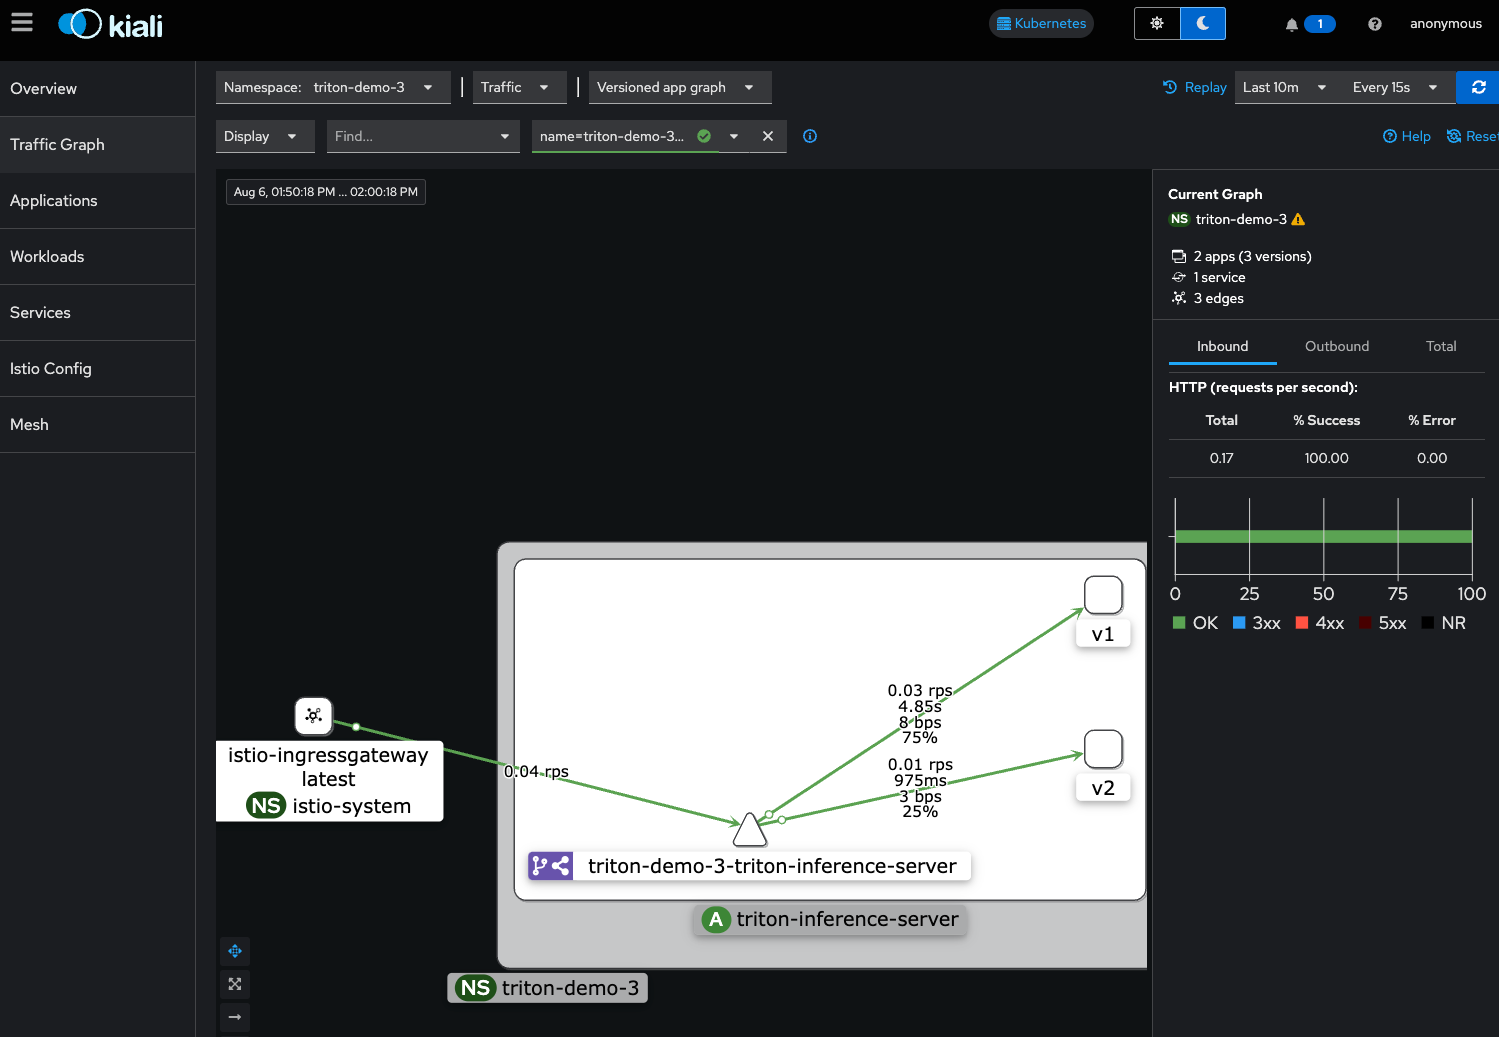The width and height of the screenshot is (1499, 1037).
Task: Click the anonymous user label
Action: click(x=1446, y=24)
